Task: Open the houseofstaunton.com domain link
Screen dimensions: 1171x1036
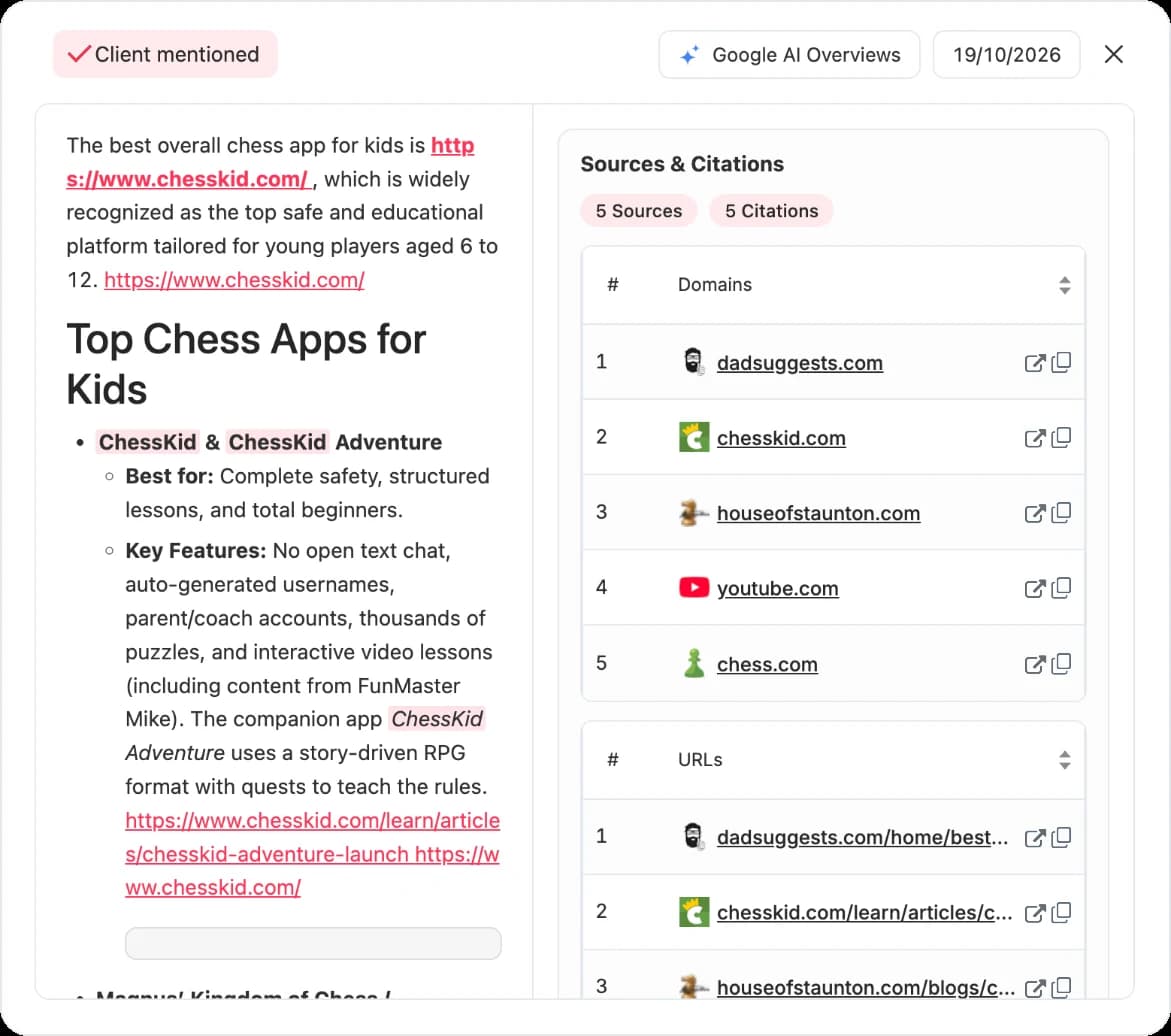Action: [x=818, y=514]
